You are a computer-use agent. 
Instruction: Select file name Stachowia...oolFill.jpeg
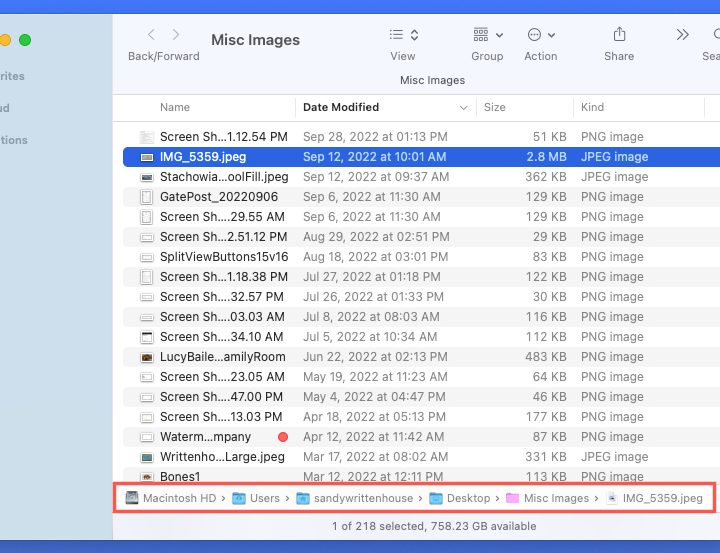tap(224, 177)
